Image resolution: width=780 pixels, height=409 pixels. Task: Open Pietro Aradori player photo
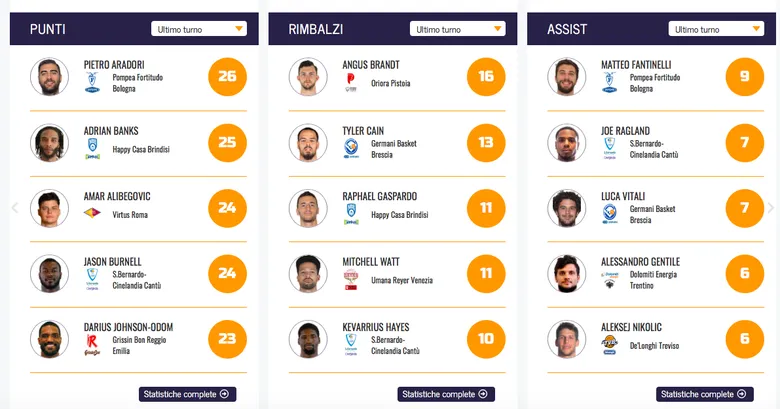click(49, 77)
